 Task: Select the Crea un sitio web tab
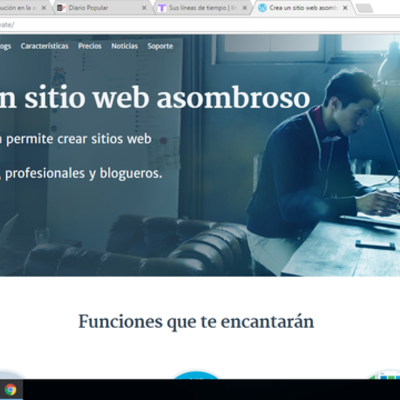[302, 8]
